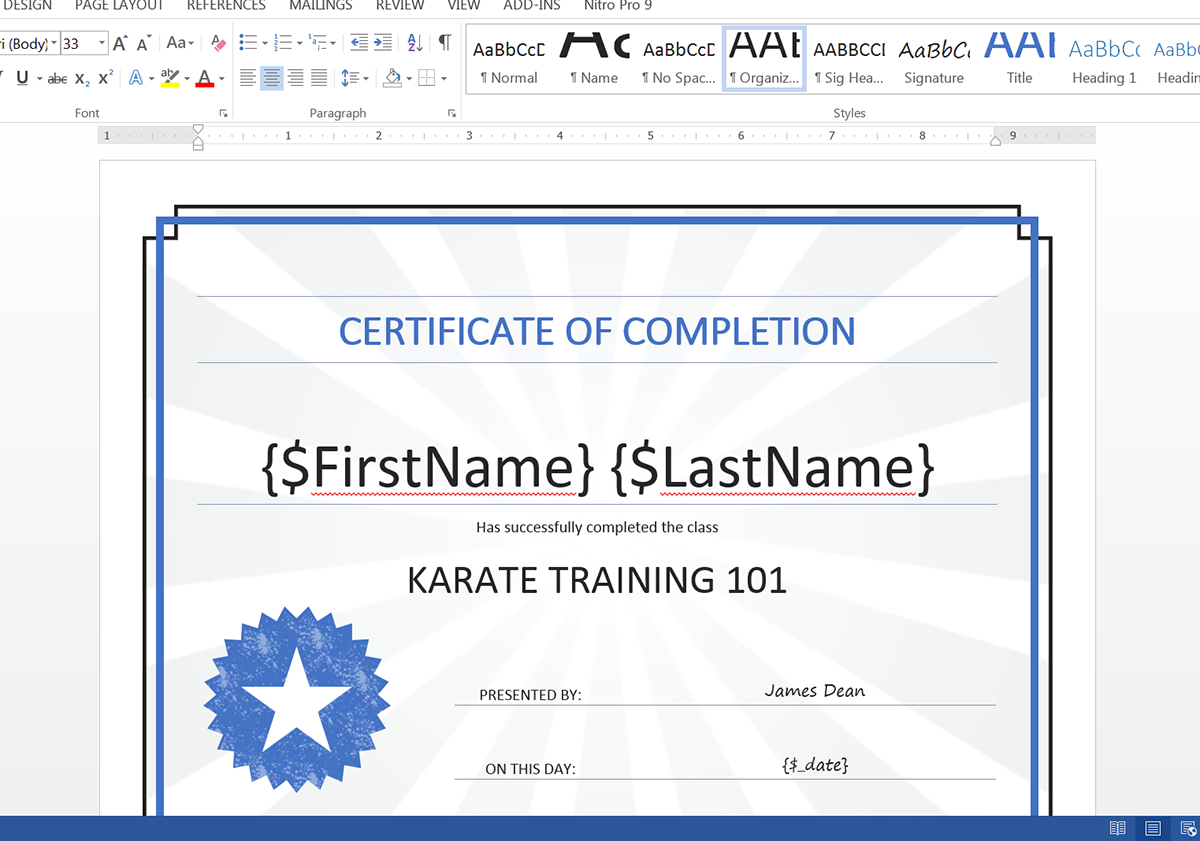Screen dimensions: 1200x841
Task: Open underline style dropdown arrow
Action: [39, 78]
